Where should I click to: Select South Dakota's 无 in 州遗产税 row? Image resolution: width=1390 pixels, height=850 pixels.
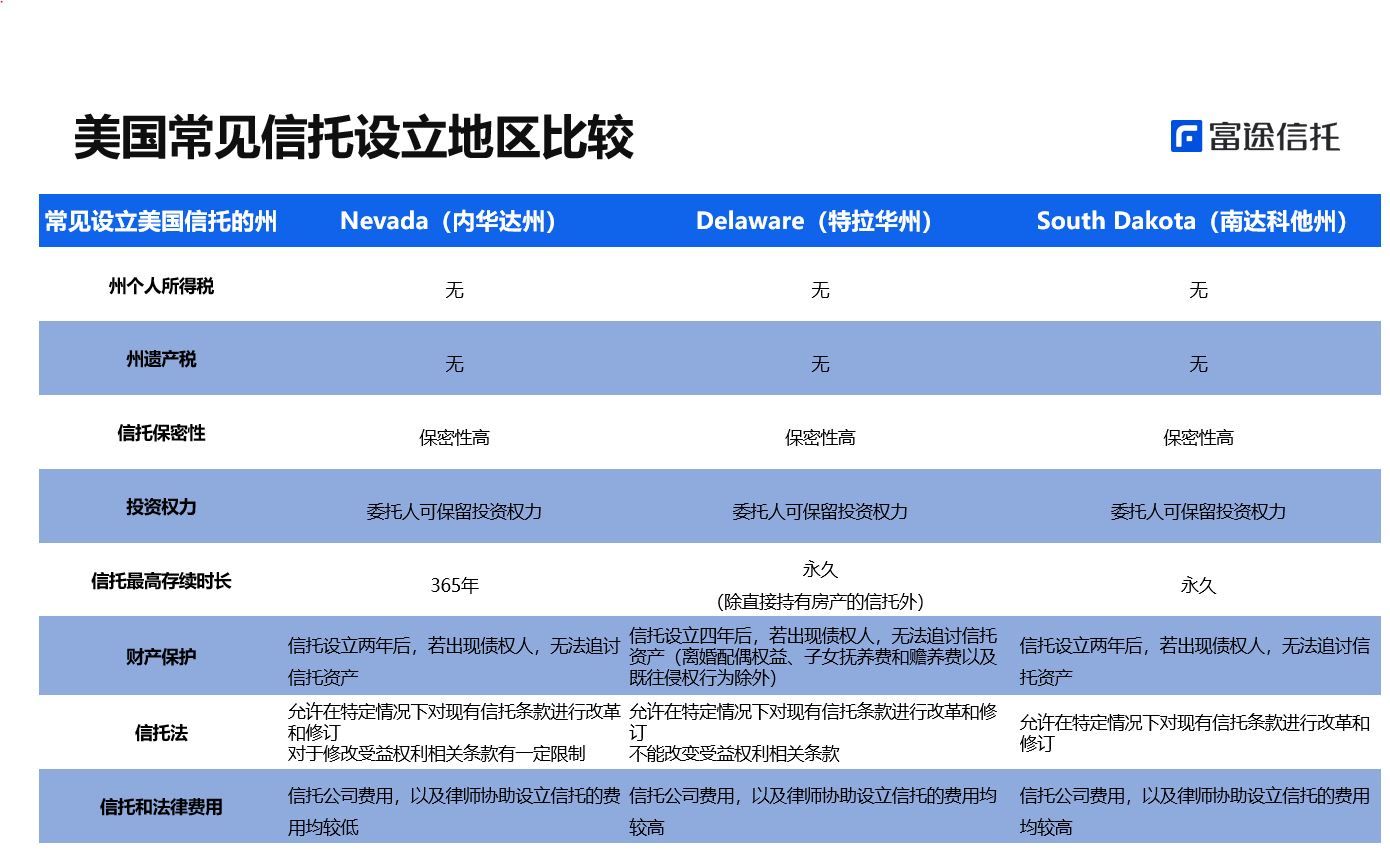1198,364
